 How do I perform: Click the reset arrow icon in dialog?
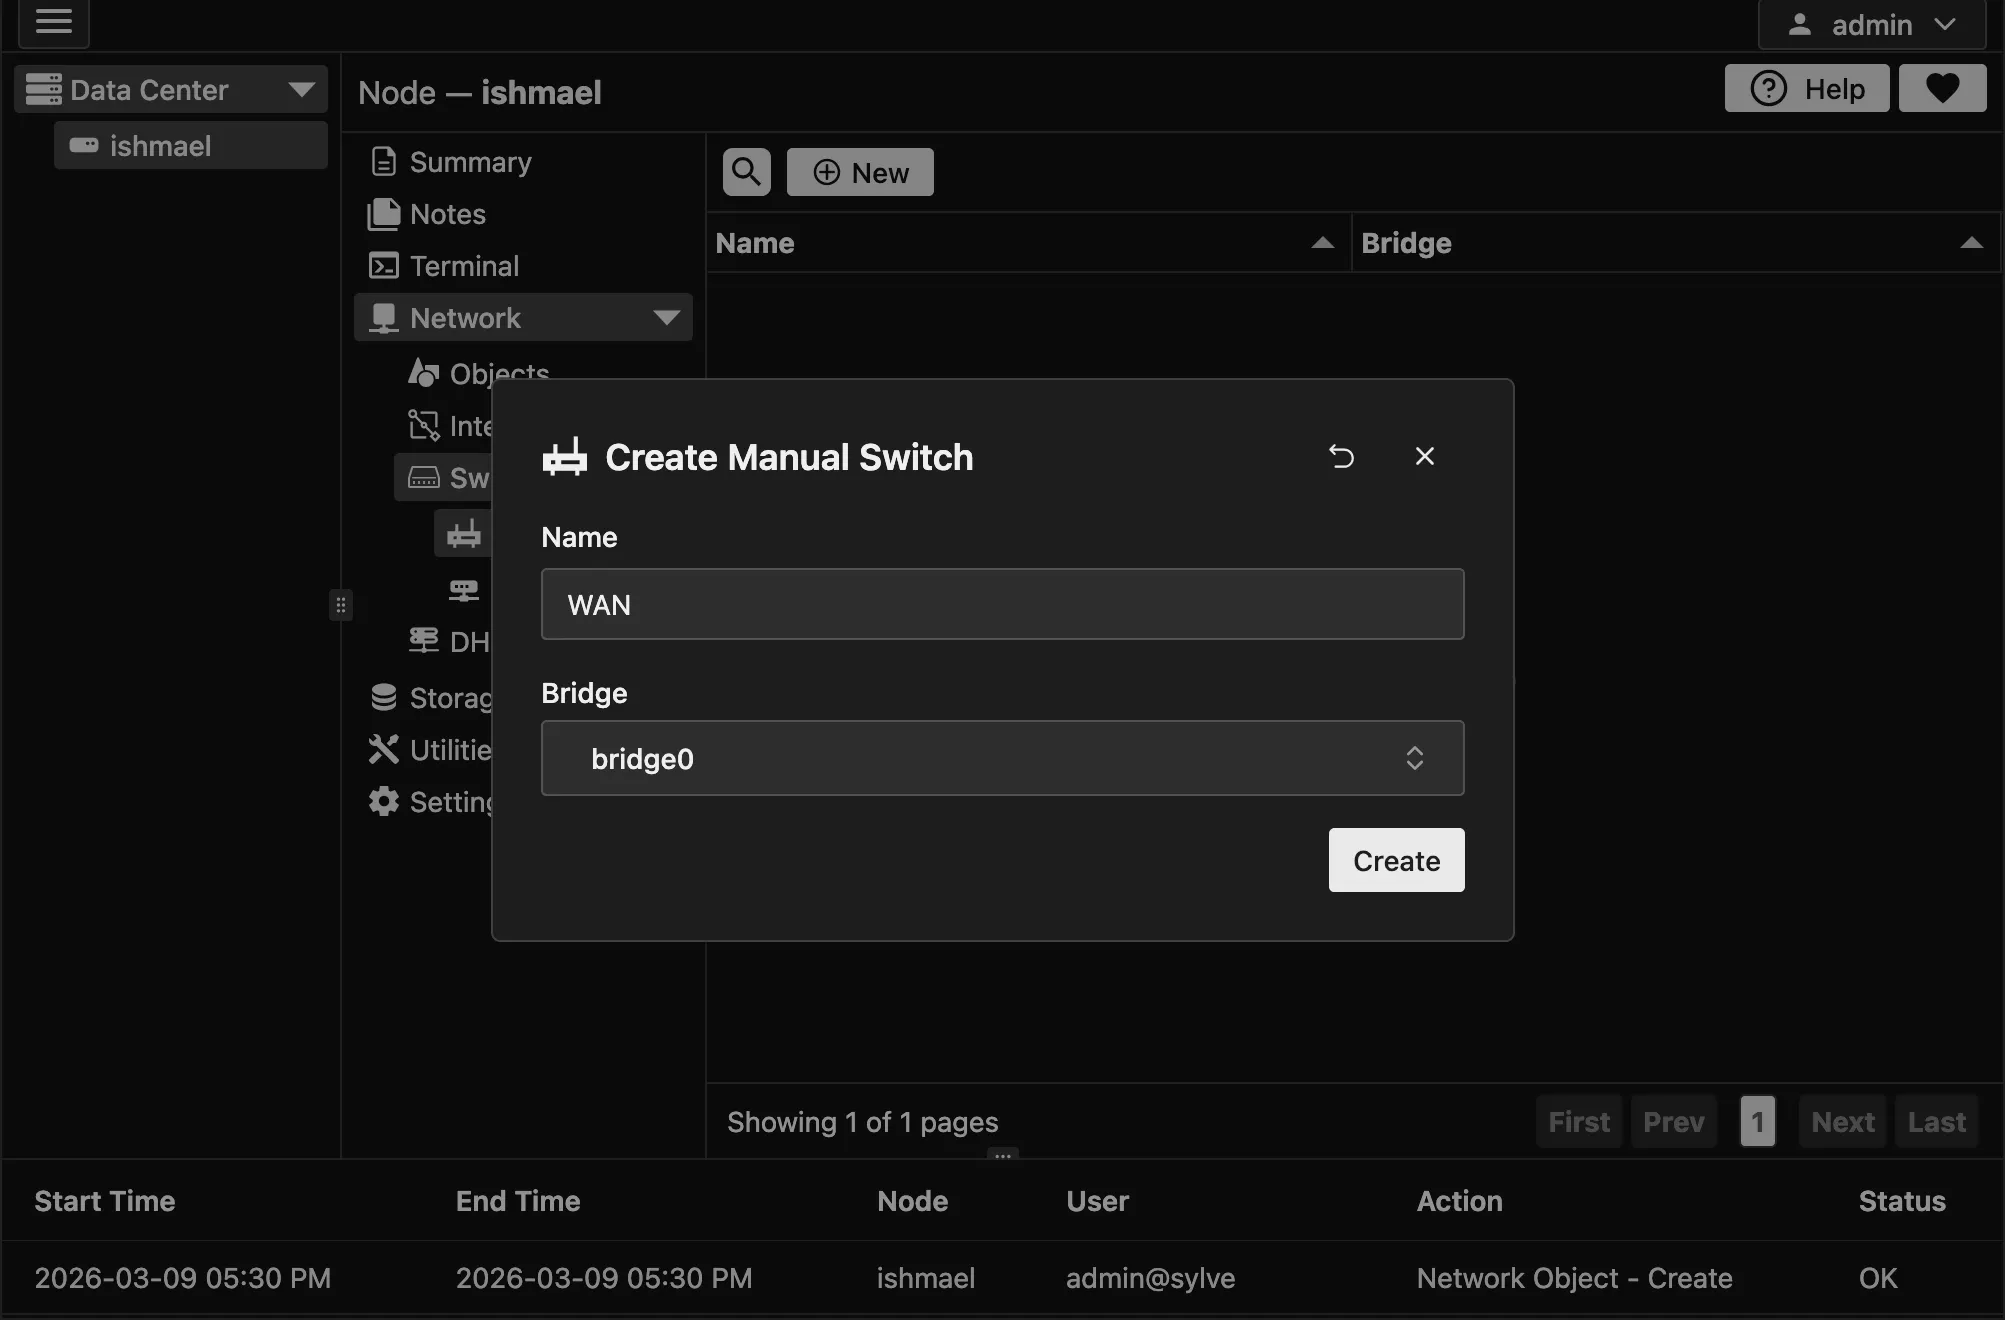pyautogui.click(x=1341, y=457)
